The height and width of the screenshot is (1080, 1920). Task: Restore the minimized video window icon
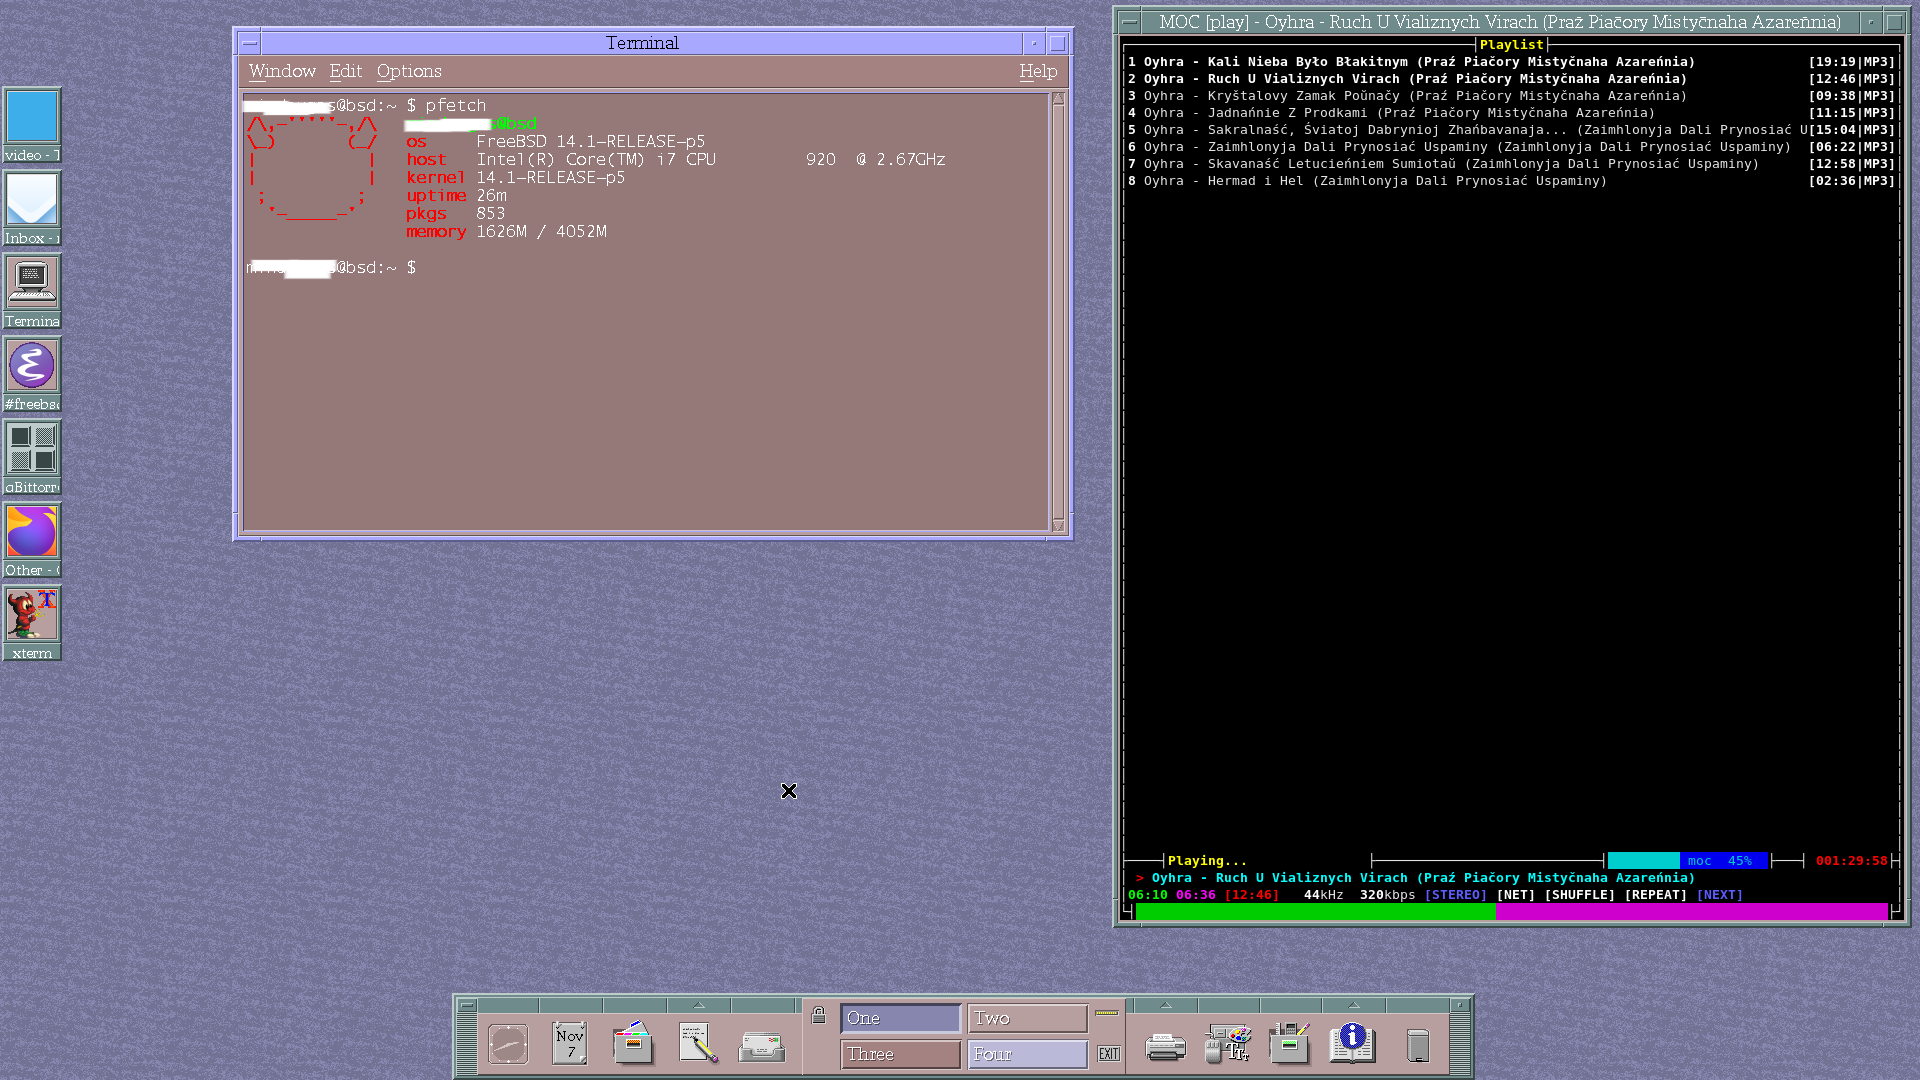pos(32,125)
